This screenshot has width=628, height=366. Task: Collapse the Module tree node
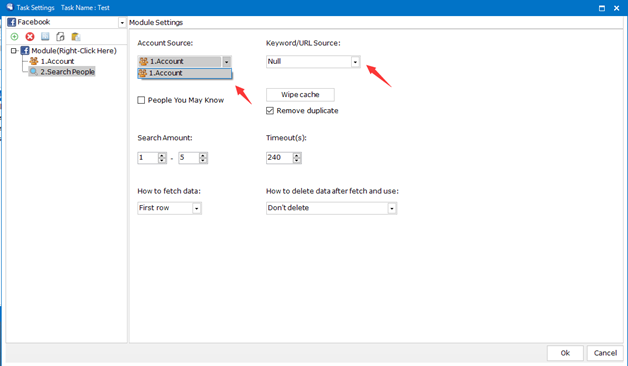pyautogui.click(x=14, y=51)
